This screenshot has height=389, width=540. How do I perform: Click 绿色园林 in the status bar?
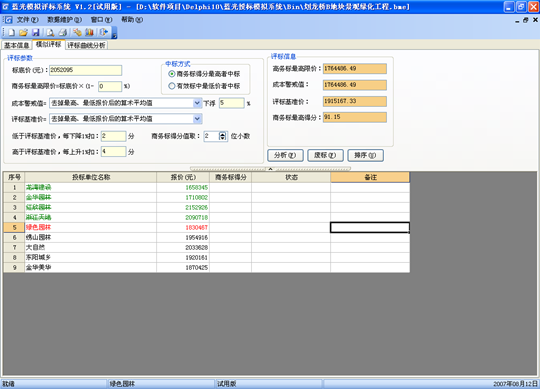(x=122, y=383)
